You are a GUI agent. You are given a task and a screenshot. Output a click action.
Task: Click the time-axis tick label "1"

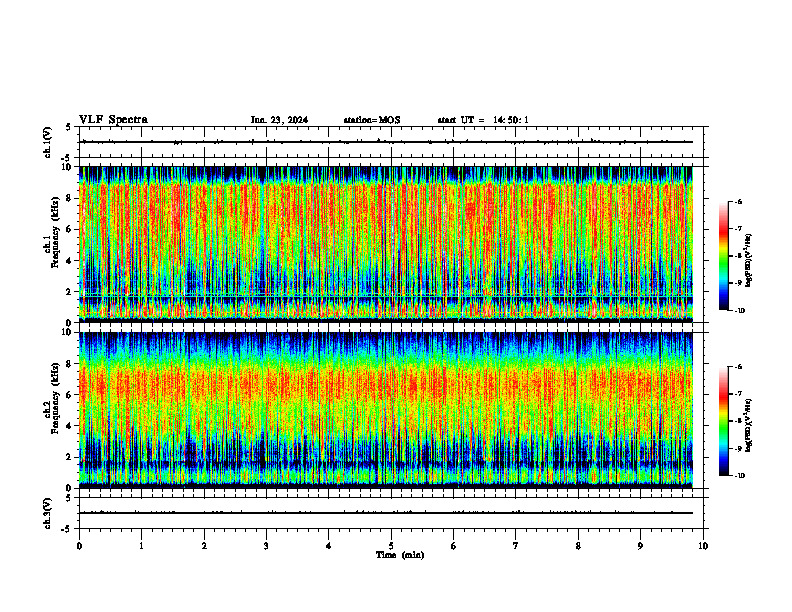(141, 546)
